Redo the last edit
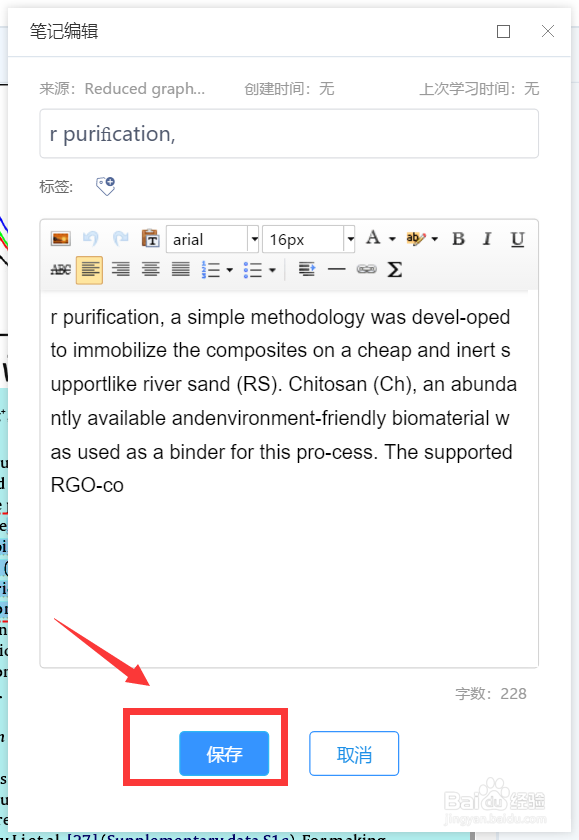 pyautogui.click(x=121, y=238)
